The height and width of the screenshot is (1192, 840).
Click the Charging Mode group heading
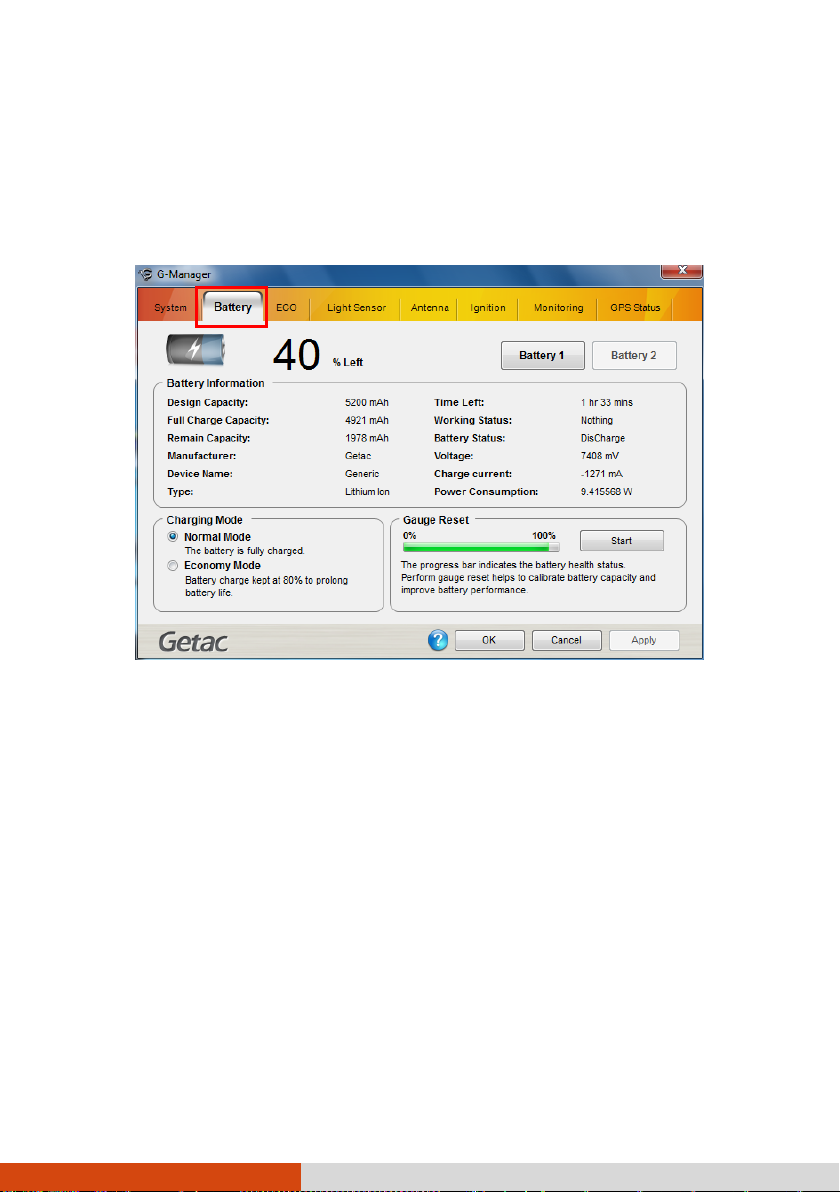(x=204, y=520)
